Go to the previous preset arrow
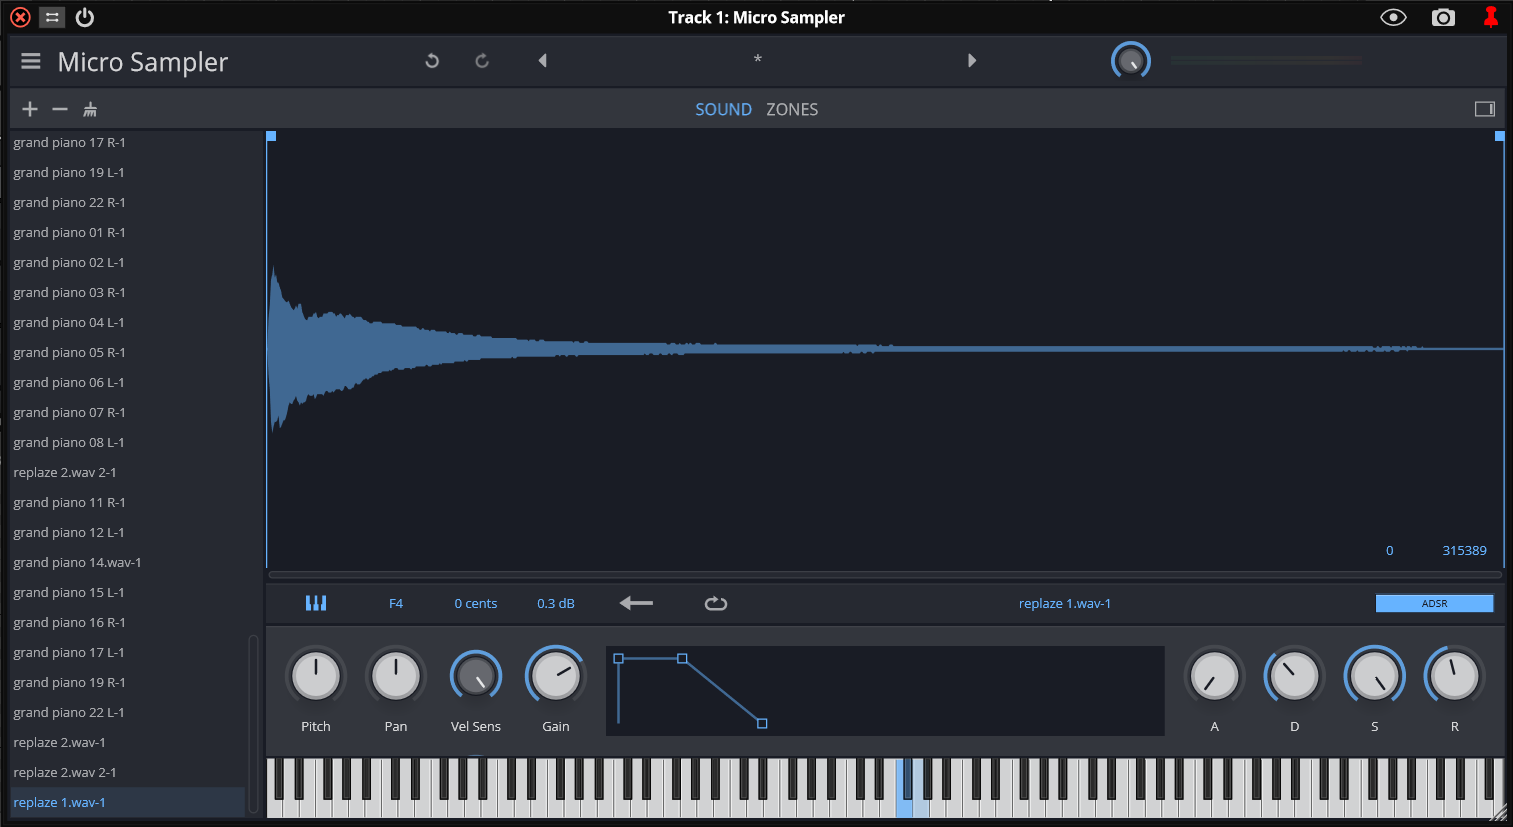Screen dimensions: 1513x827 click(x=543, y=61)
